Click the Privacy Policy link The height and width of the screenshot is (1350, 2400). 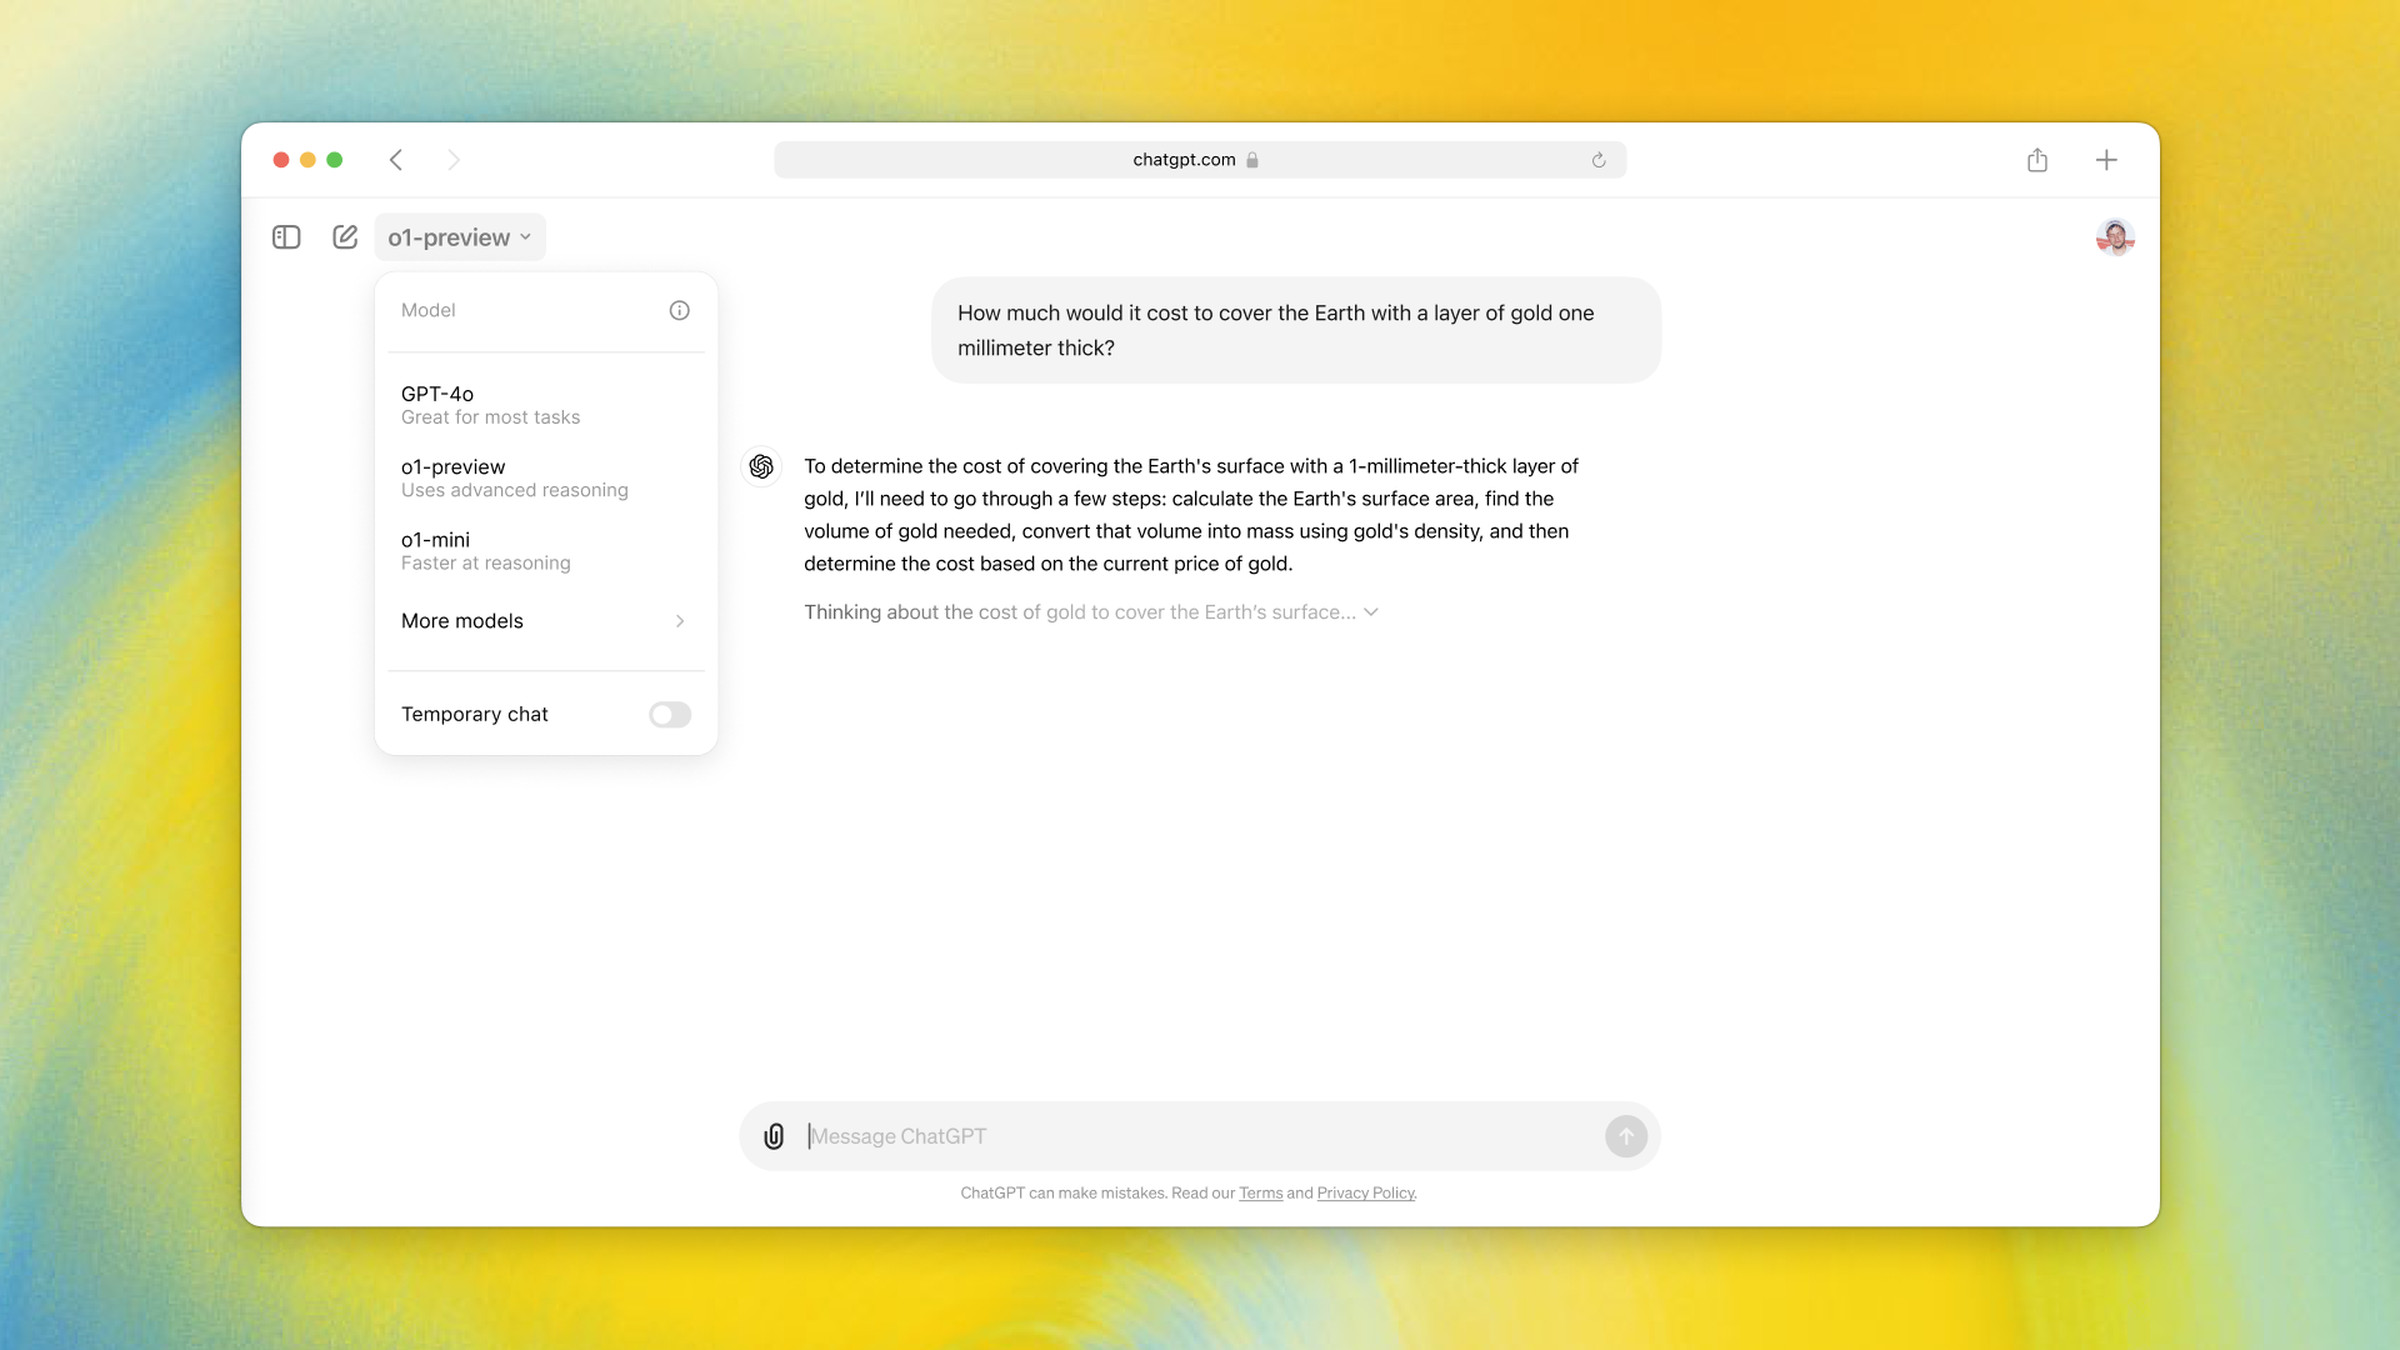1365,1192
